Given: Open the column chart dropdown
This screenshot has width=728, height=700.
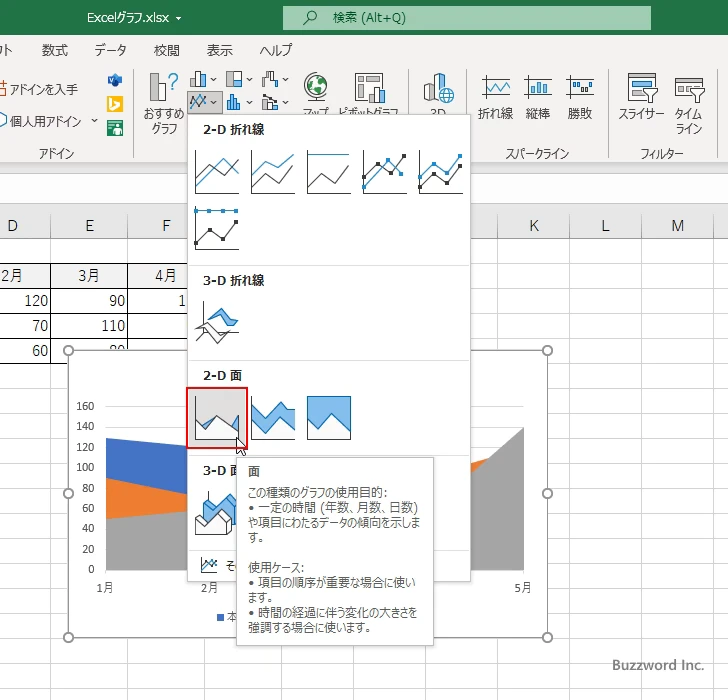Looking at the screenshot, I should pyautogui.click(x=203, y=79).
